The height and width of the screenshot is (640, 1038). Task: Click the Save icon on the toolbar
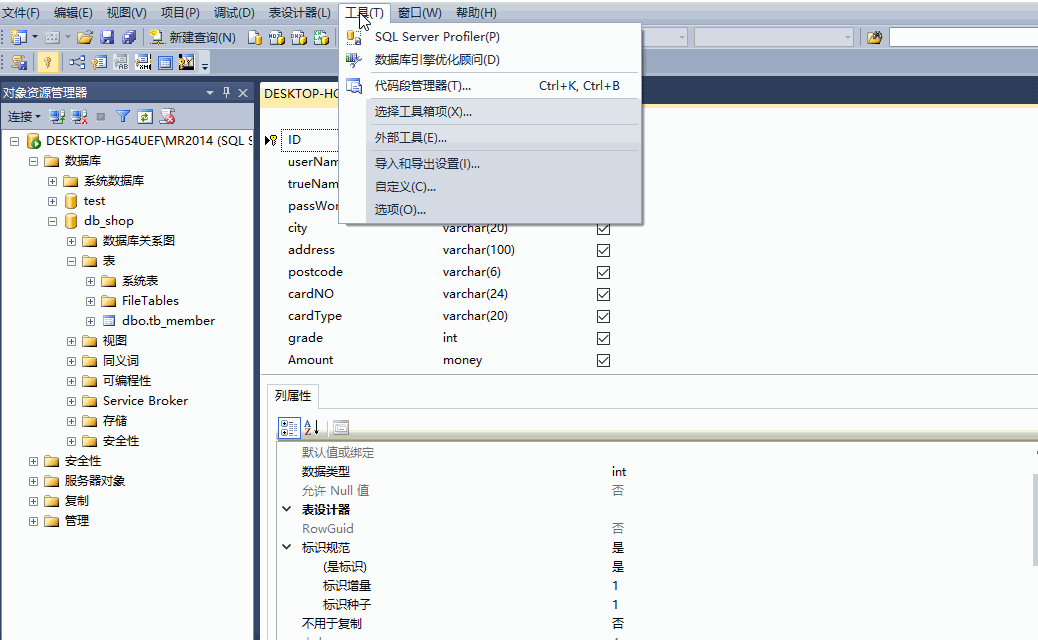point(108,36)
